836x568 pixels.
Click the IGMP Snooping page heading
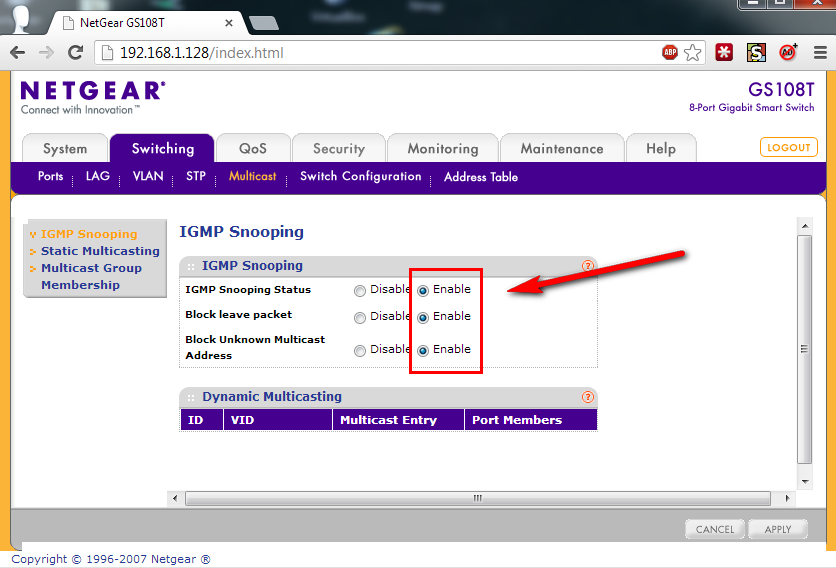click(x=242, y=232)
